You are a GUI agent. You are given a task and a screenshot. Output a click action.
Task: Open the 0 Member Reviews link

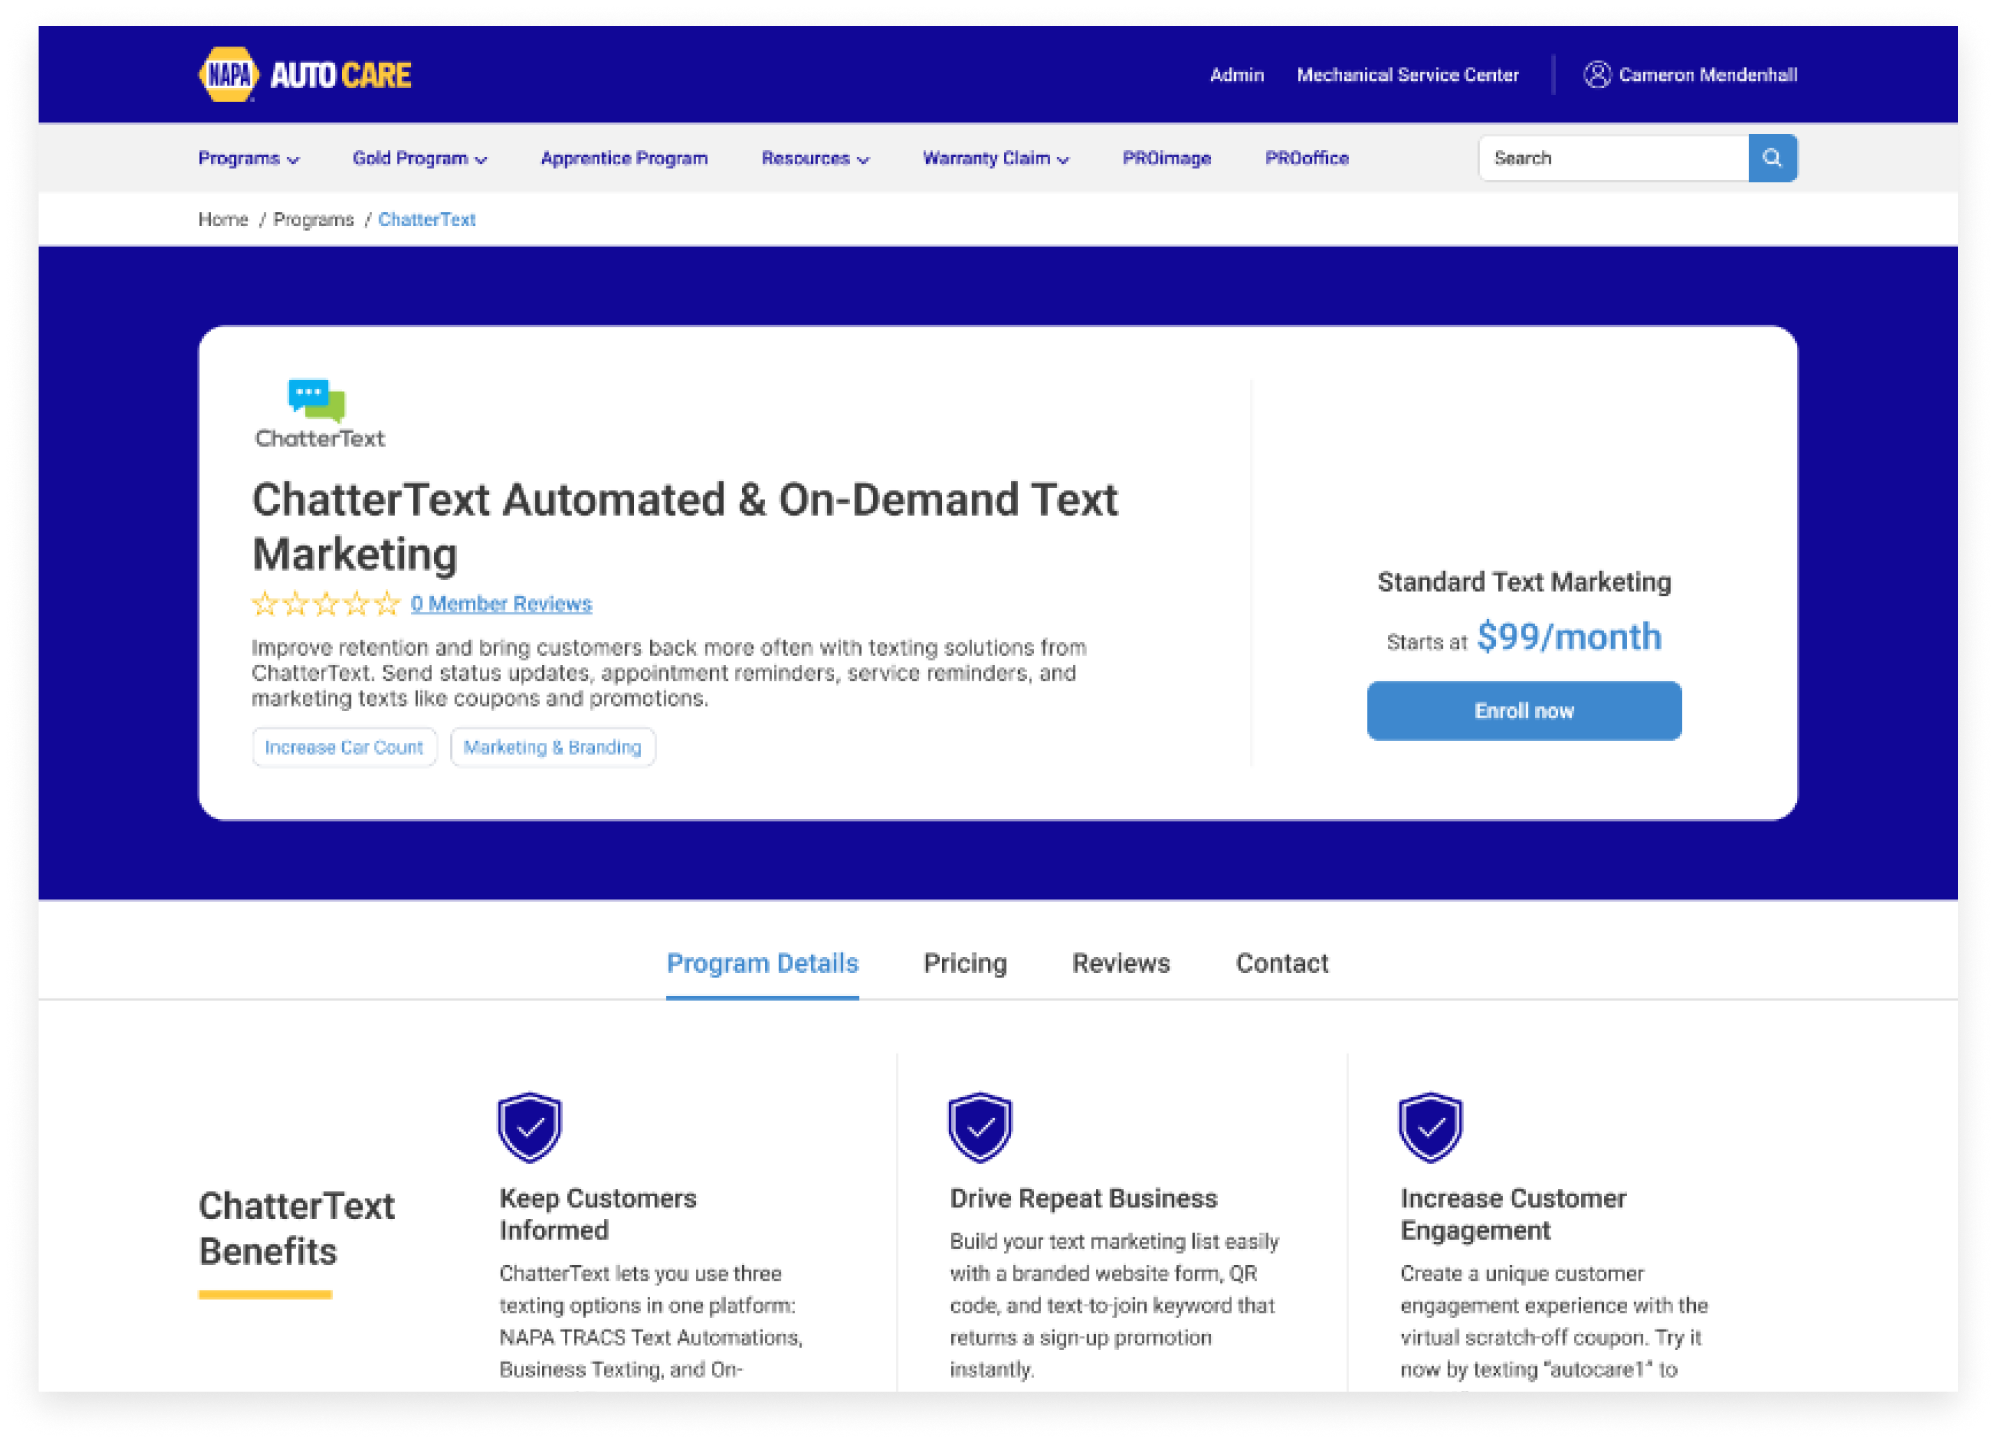[x=501, y=604]
